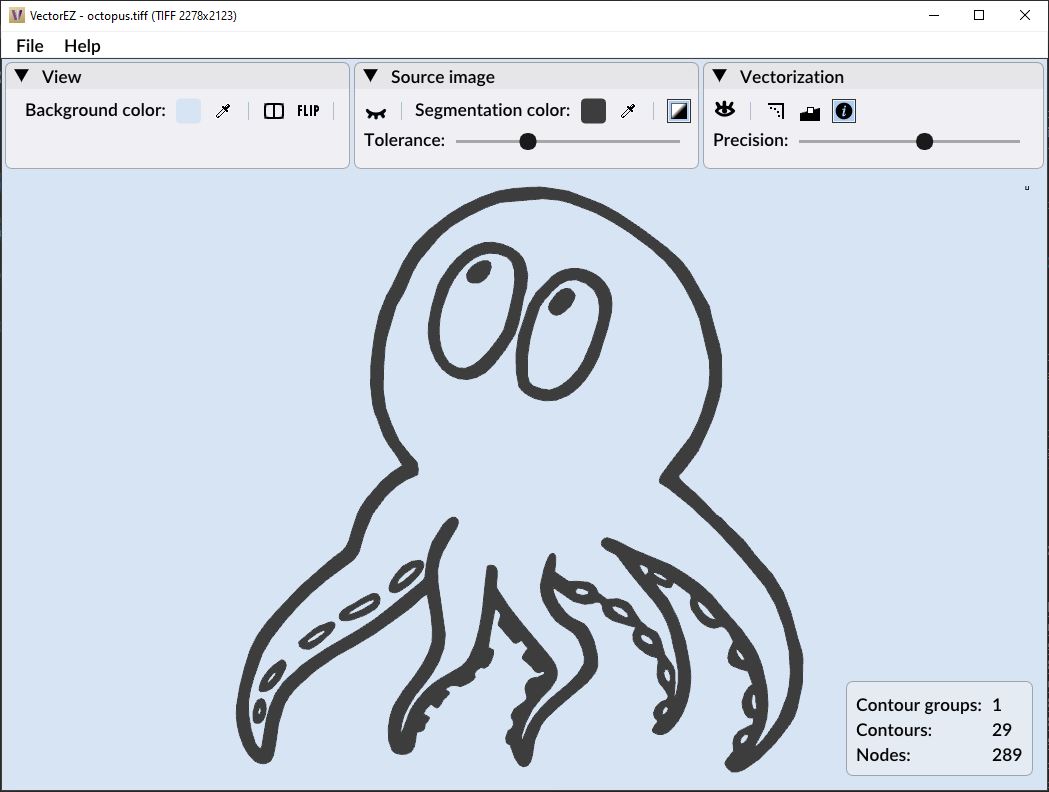
Task: Toggle the black-white threshold preview icon
Action: [678, 111]
